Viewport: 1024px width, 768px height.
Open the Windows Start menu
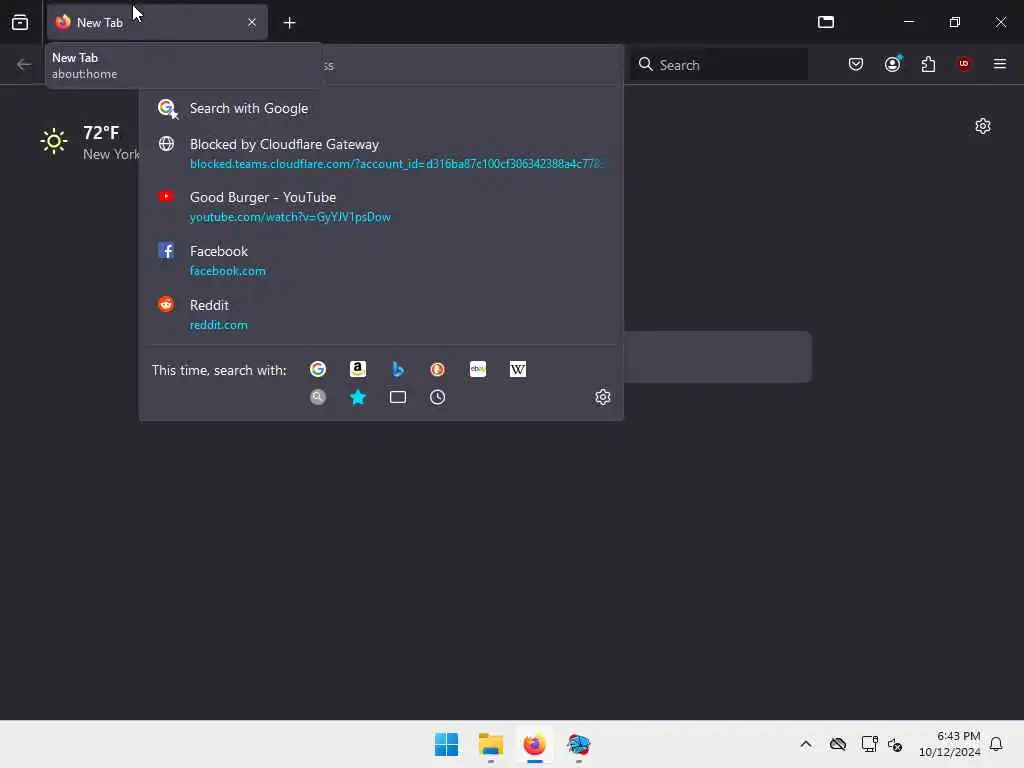pos(447,744)
